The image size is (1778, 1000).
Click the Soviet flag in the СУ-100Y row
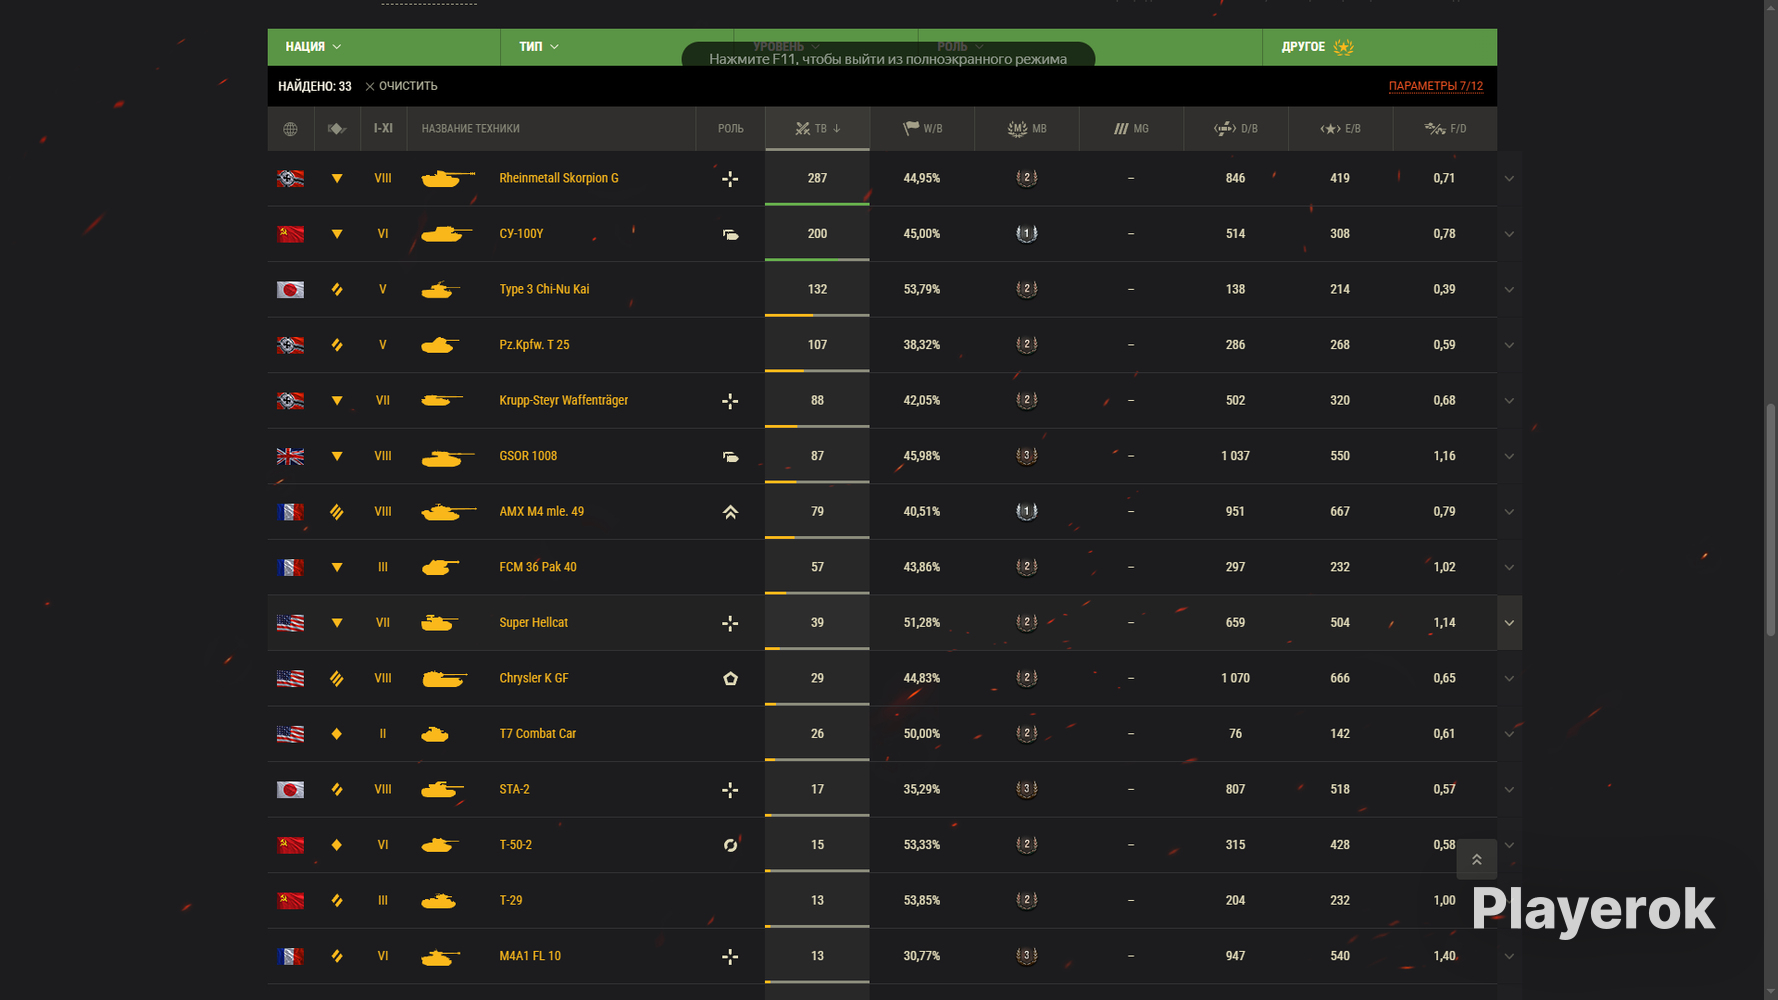pyautogui.click(x=290, y=234)
